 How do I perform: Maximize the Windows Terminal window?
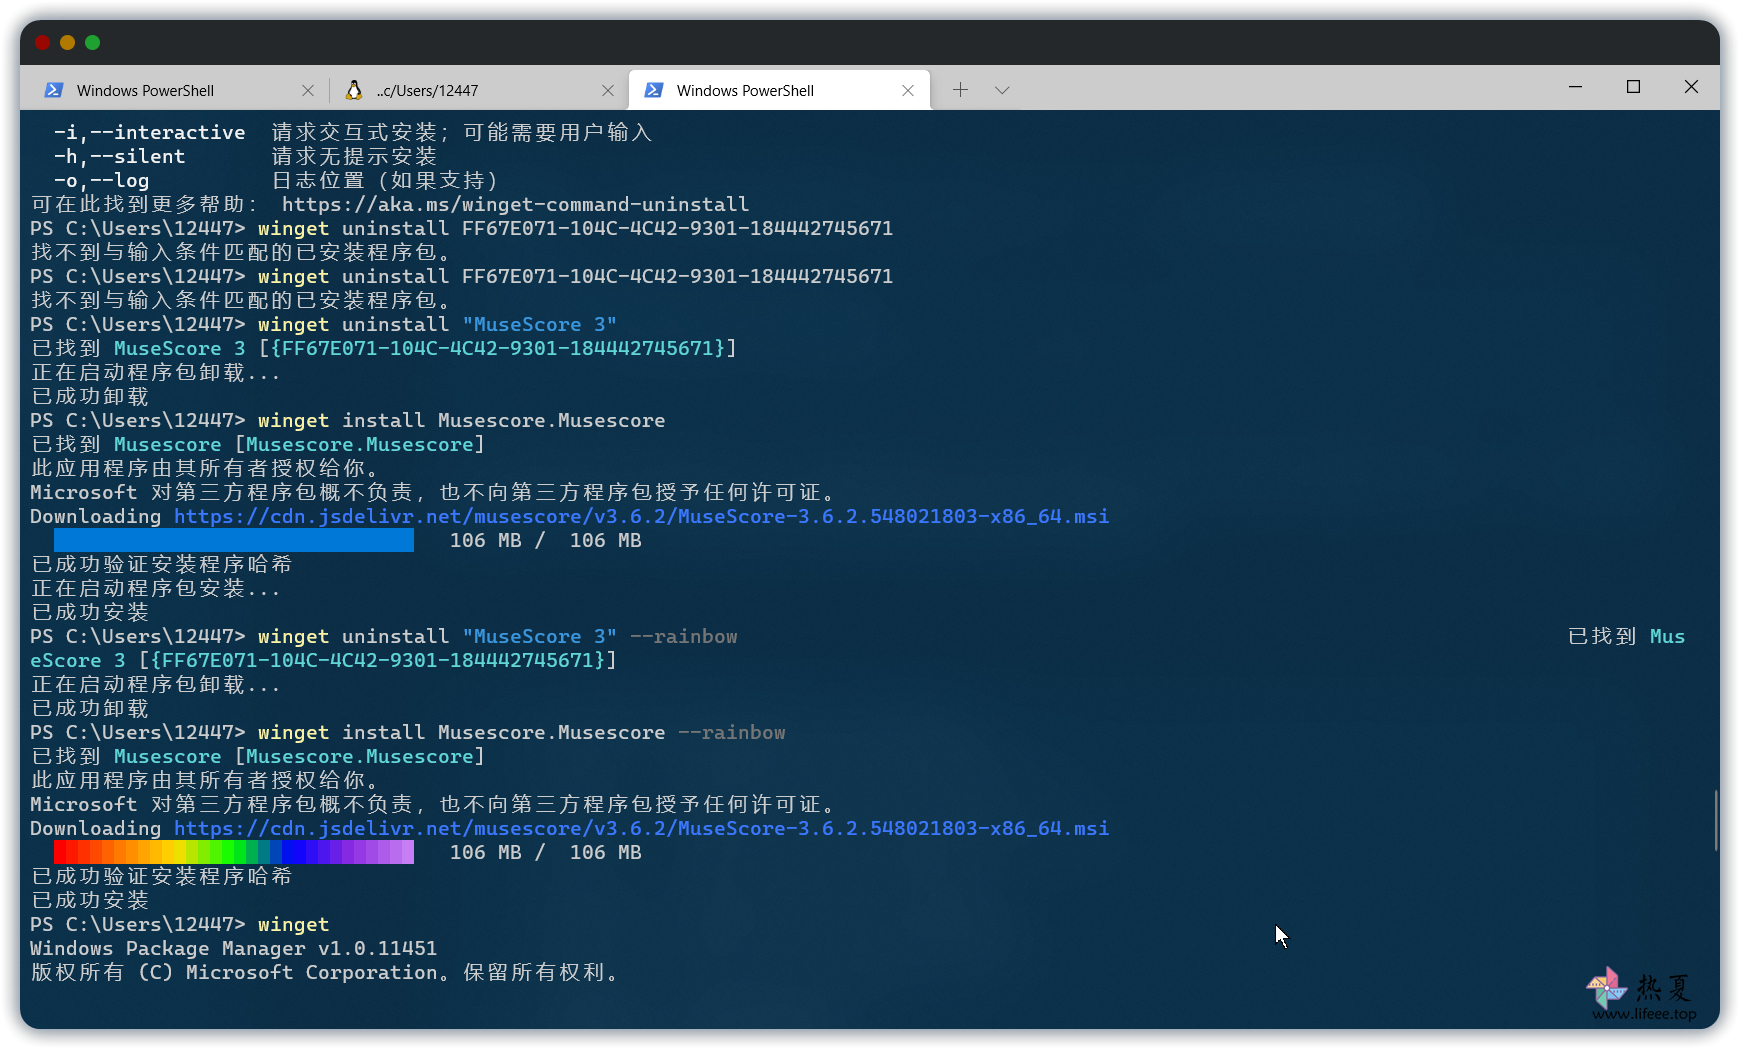(x=1634, y=87)
